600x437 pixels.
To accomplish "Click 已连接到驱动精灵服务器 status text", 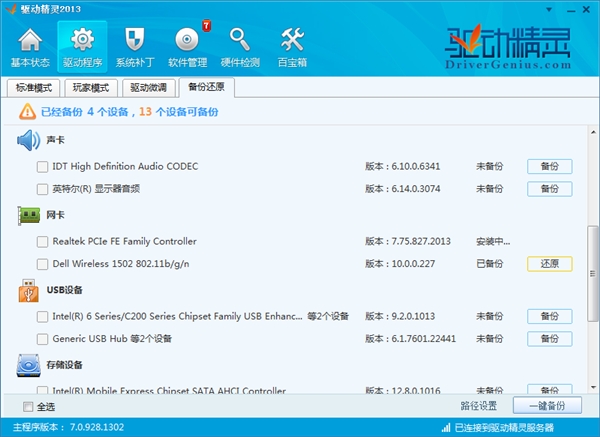I will (504, 427).
